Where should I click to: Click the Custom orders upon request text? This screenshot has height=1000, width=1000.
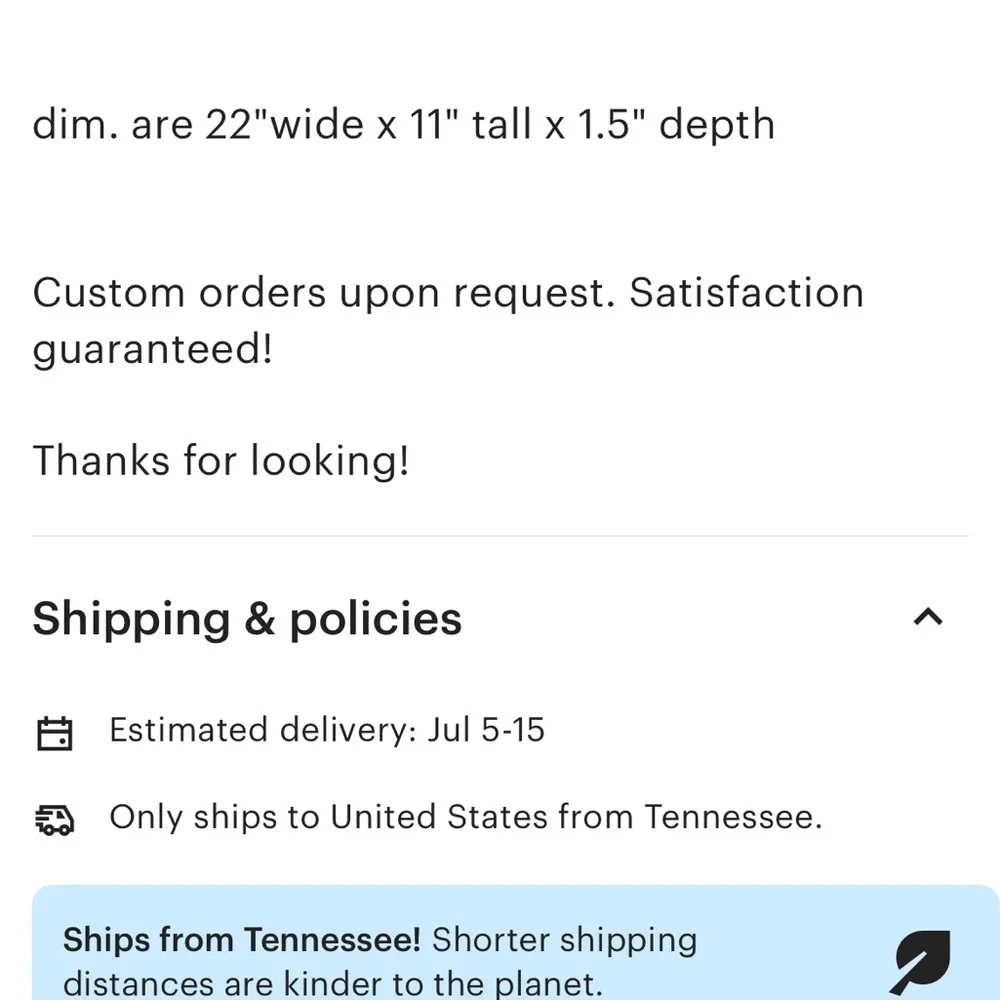click(325, 293)
